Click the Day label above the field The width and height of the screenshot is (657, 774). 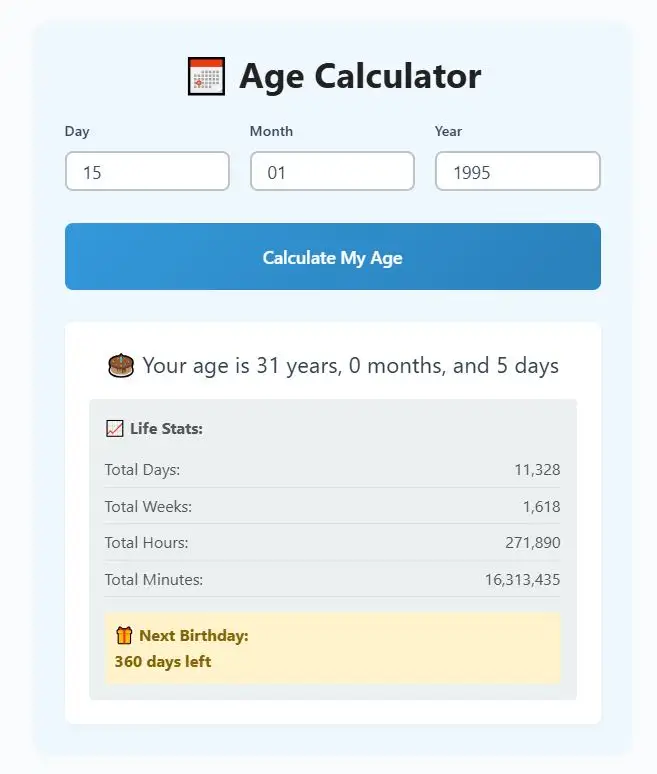coord(77,131)
